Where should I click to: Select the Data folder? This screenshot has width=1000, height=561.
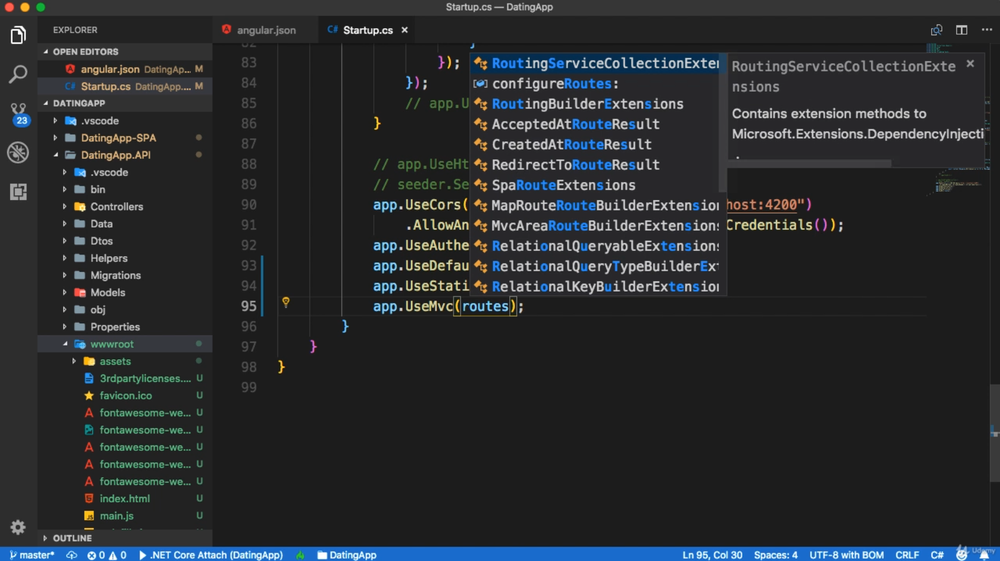coord(125,224)
